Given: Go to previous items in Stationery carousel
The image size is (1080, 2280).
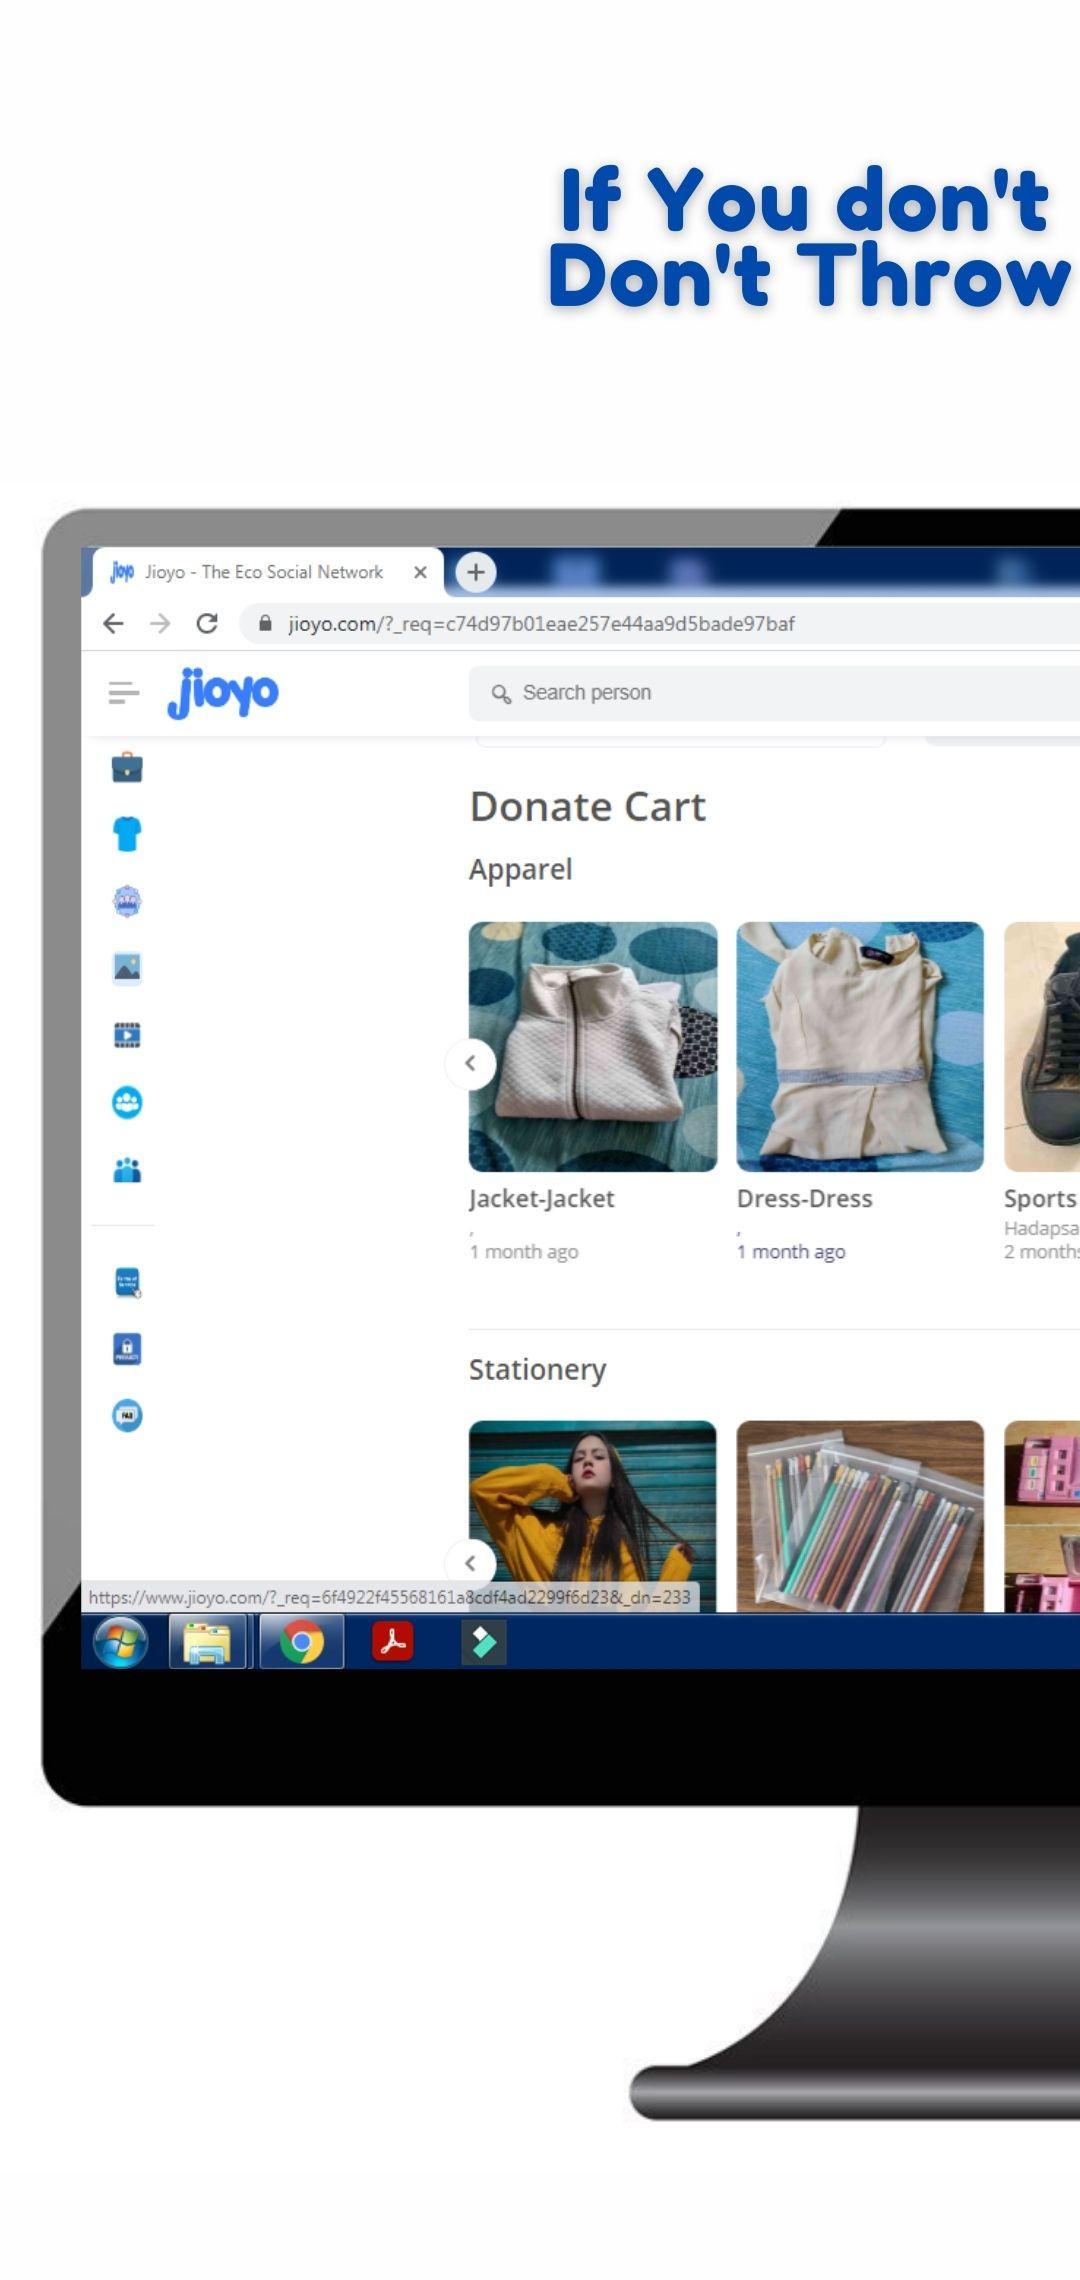Looking at the screenshot, I should click(470, 1563).
